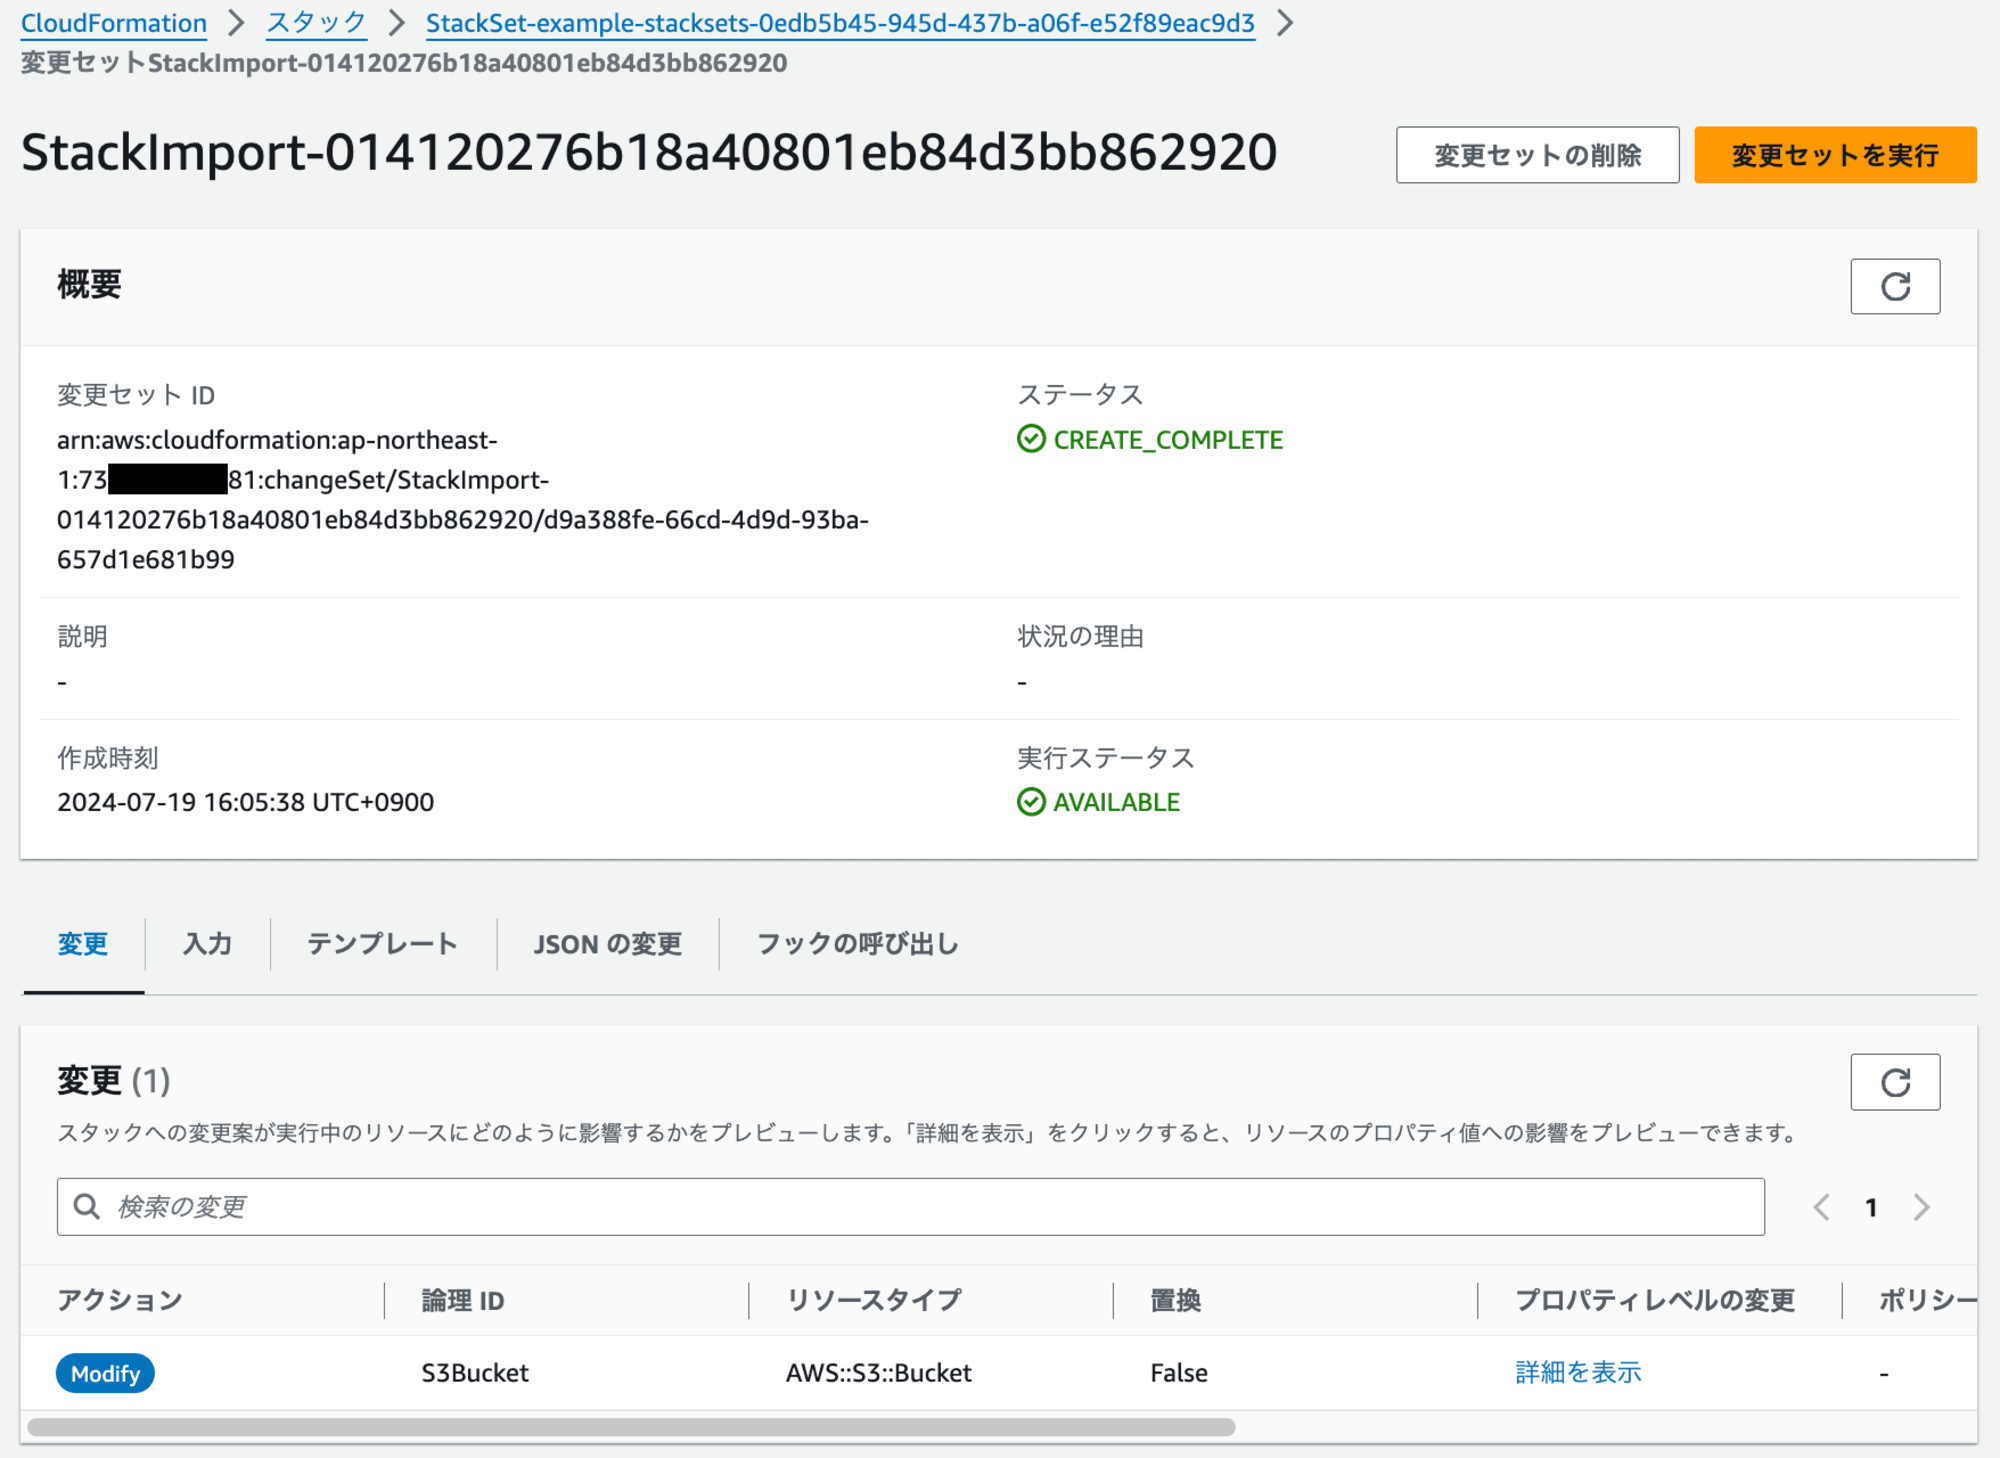Image resolution: width=2000 pixels, height=1458 pixels.
Task: Click the 状況の理由 label
Action: 1081,637
